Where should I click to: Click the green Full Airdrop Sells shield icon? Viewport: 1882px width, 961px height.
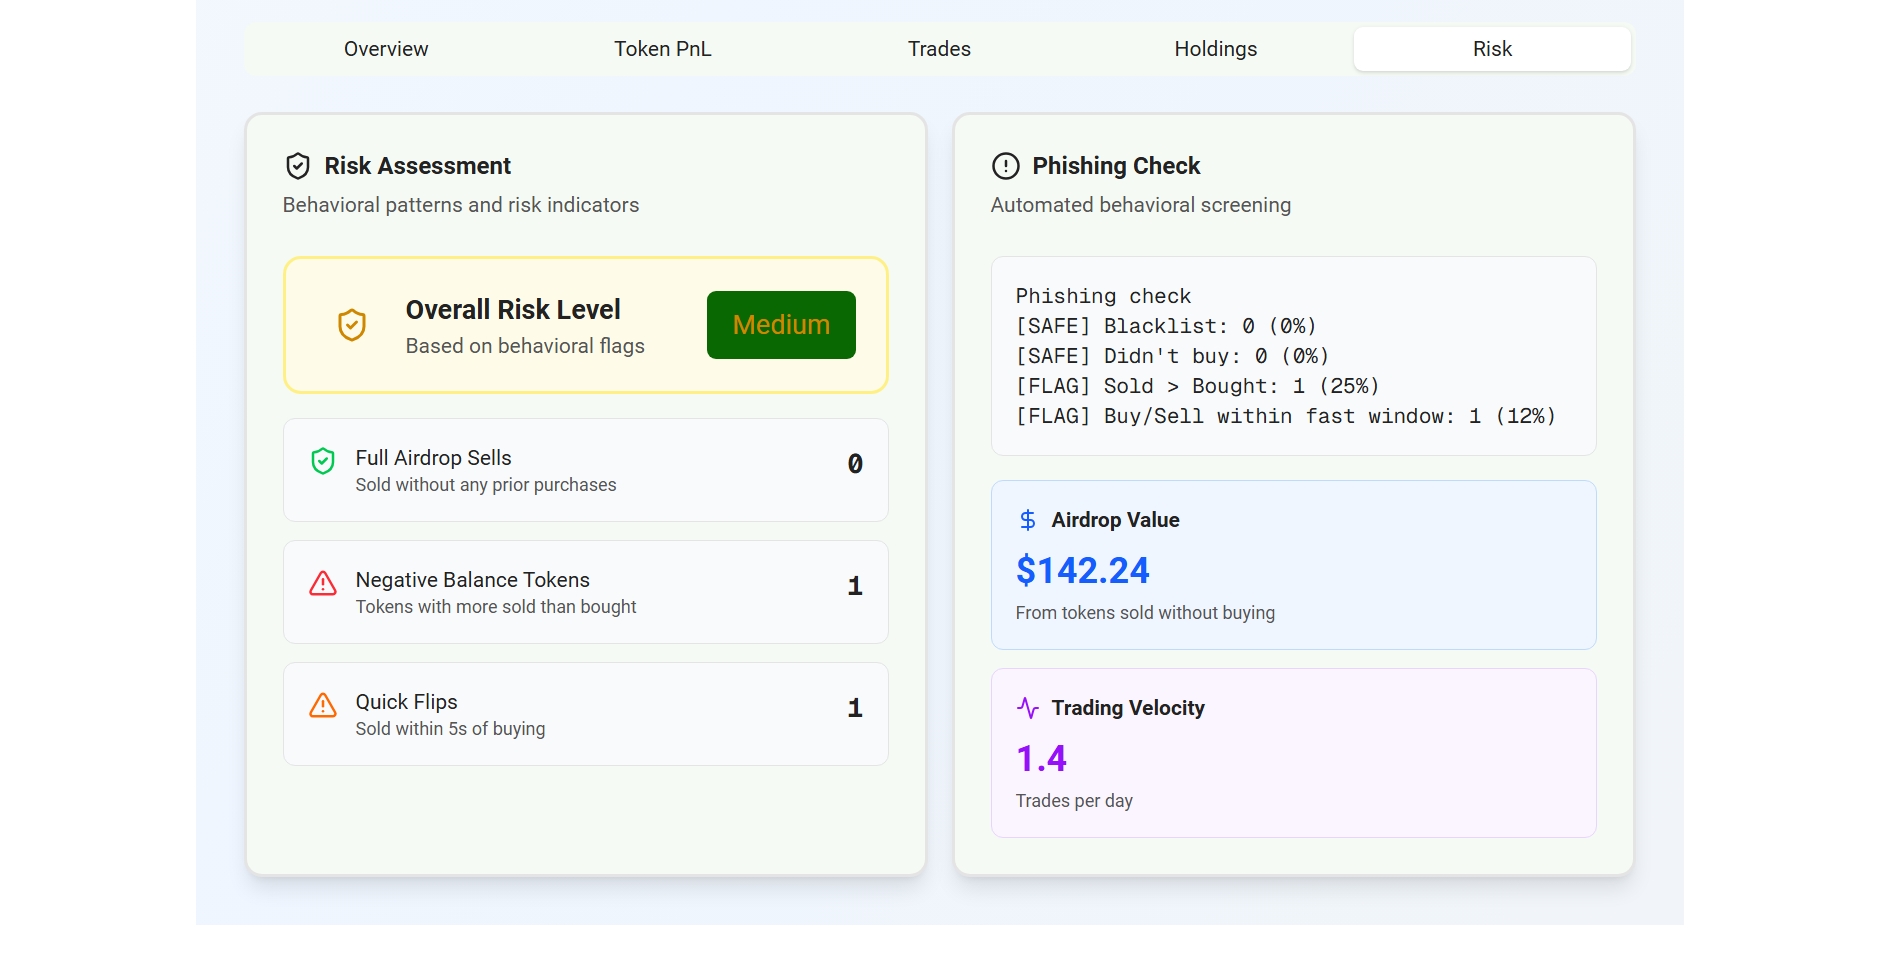point(323,461)
